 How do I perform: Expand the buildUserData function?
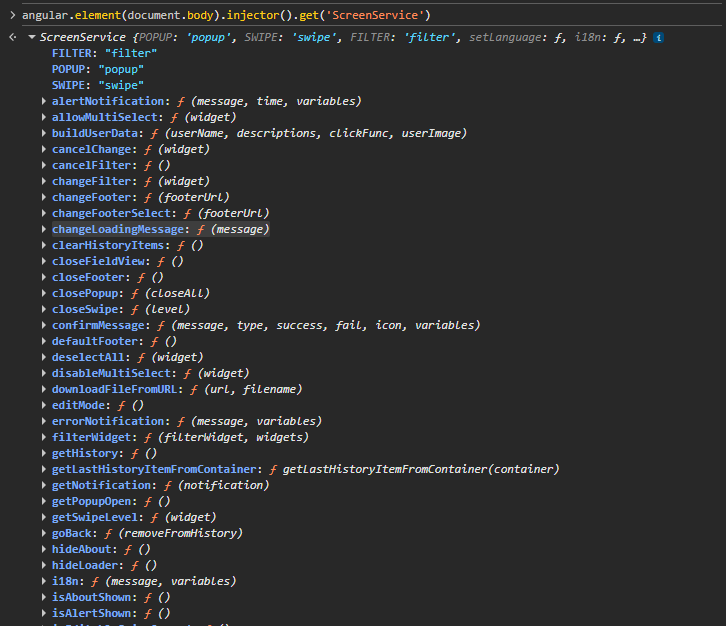[44, 133]
